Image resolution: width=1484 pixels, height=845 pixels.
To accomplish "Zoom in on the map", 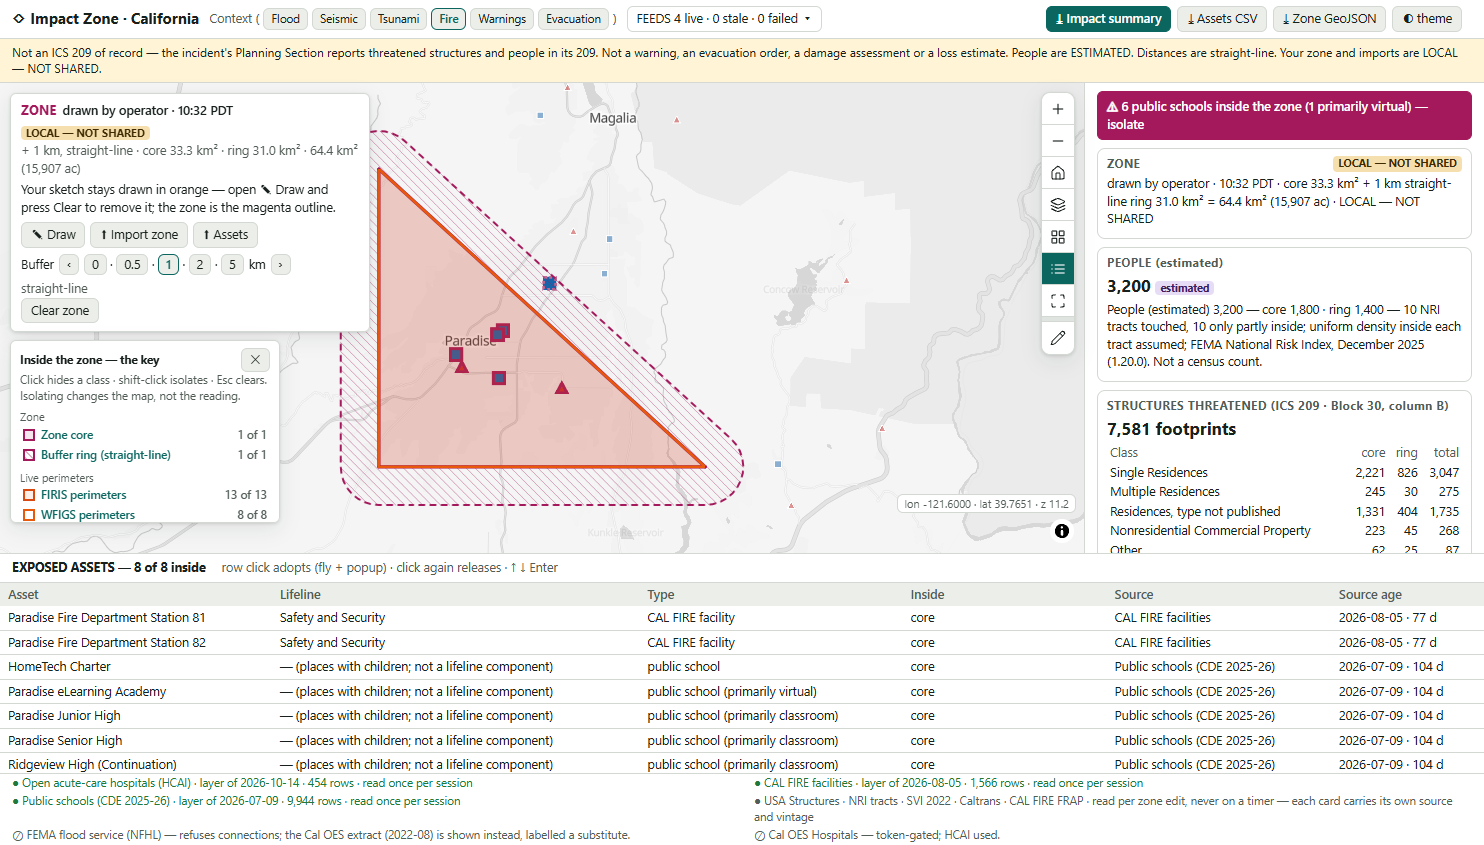I will pos(1058,109).
